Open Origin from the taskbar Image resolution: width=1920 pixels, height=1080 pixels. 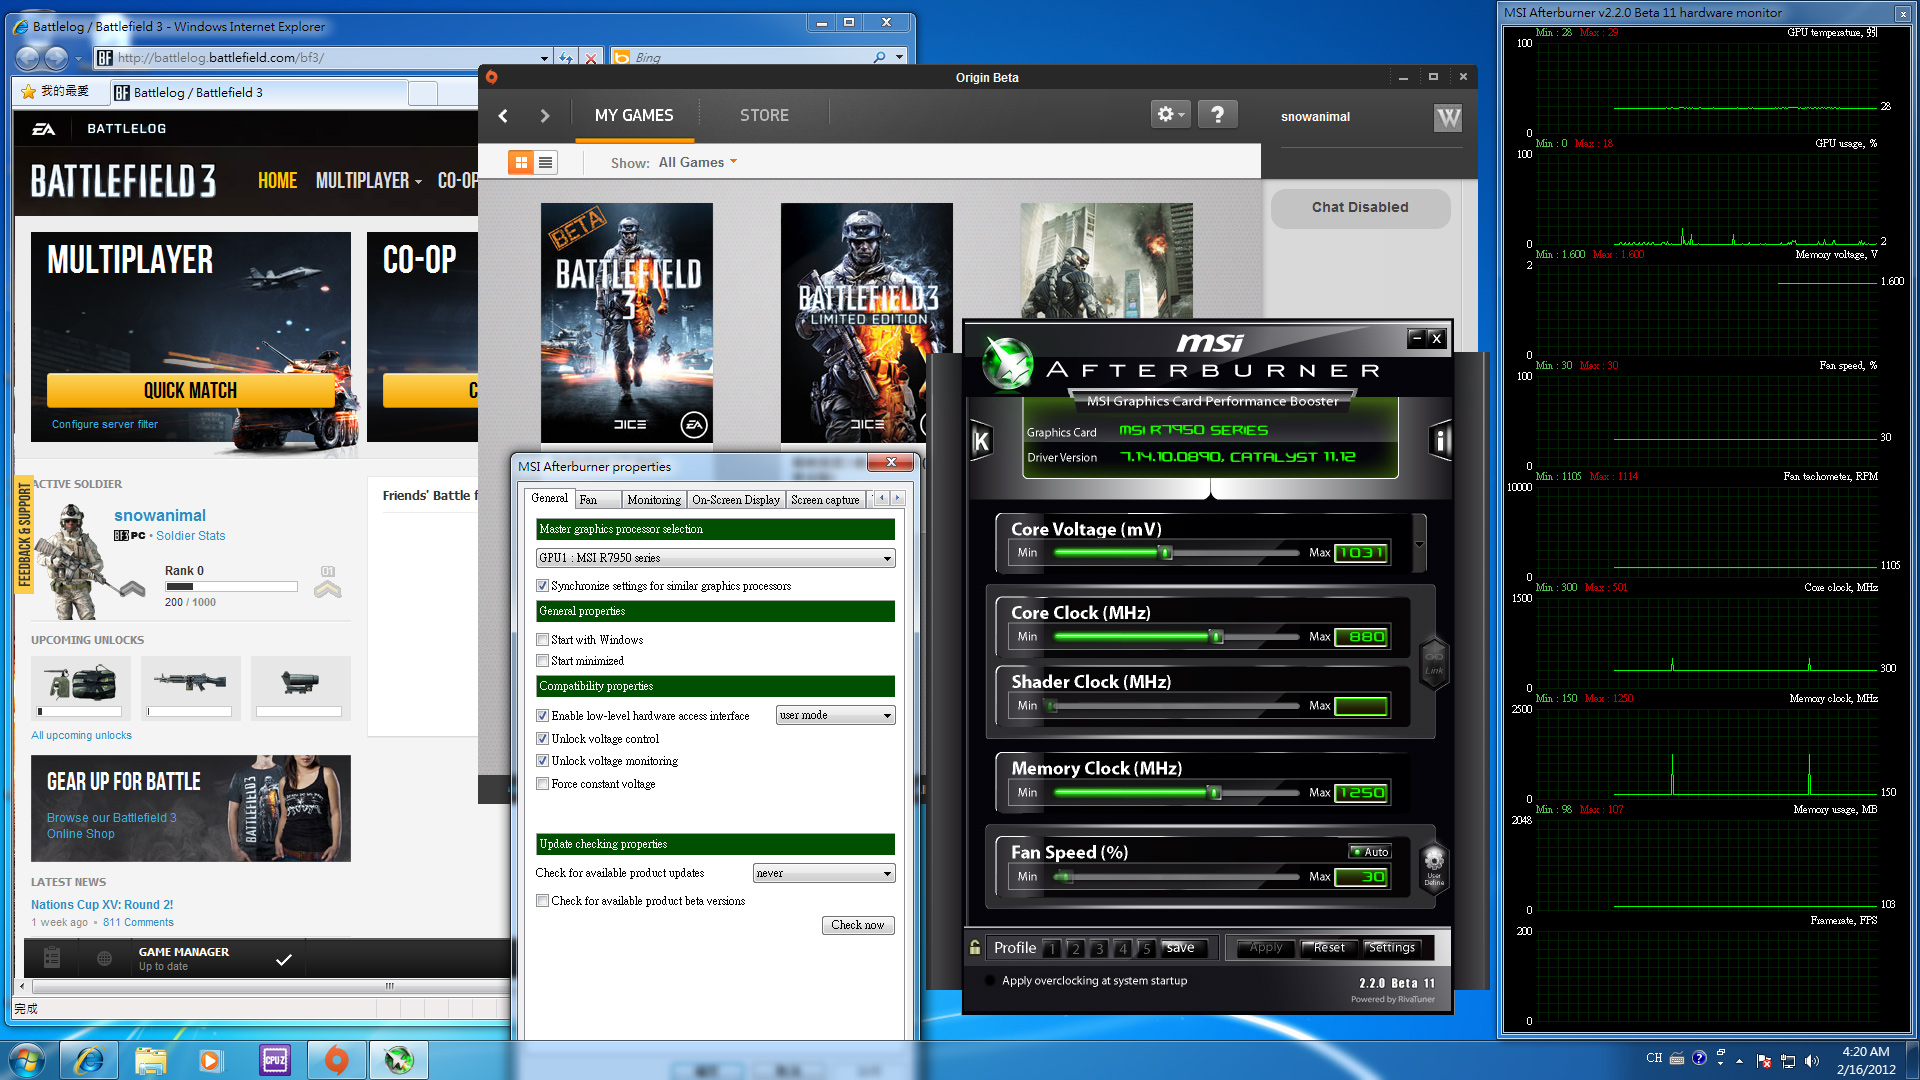pos(337,1060)
